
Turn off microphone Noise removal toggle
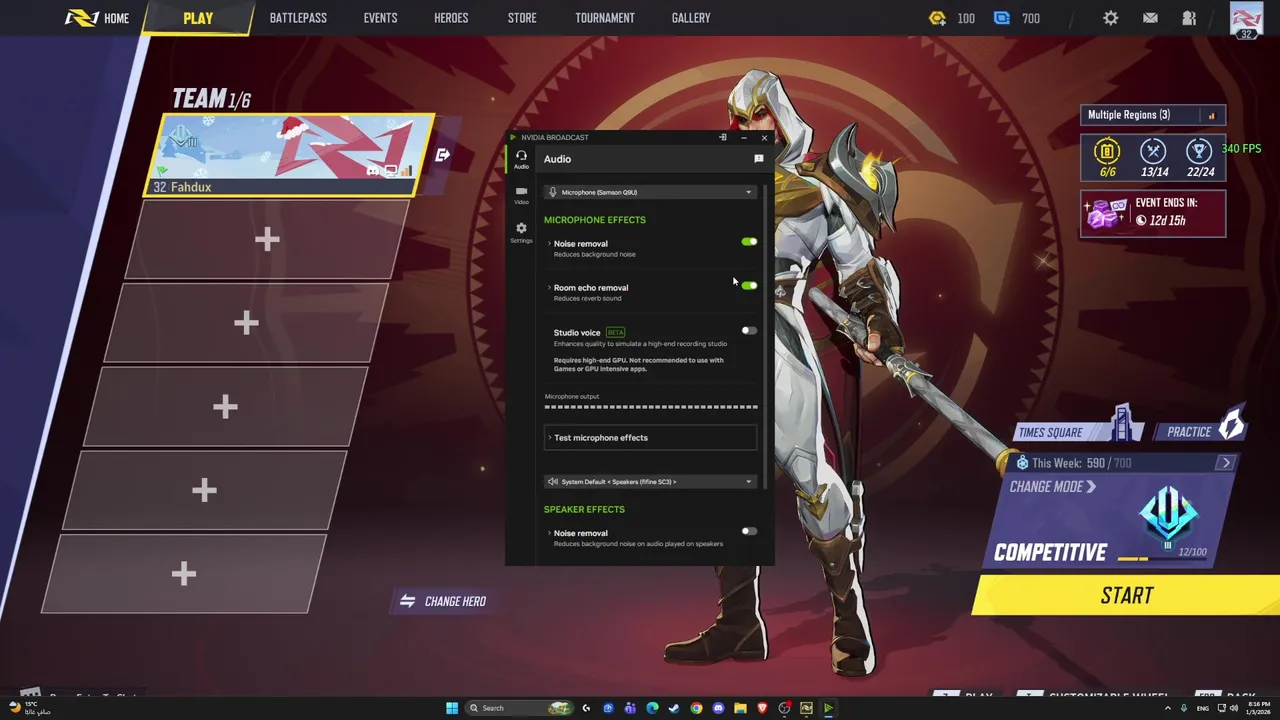[749, 242]
